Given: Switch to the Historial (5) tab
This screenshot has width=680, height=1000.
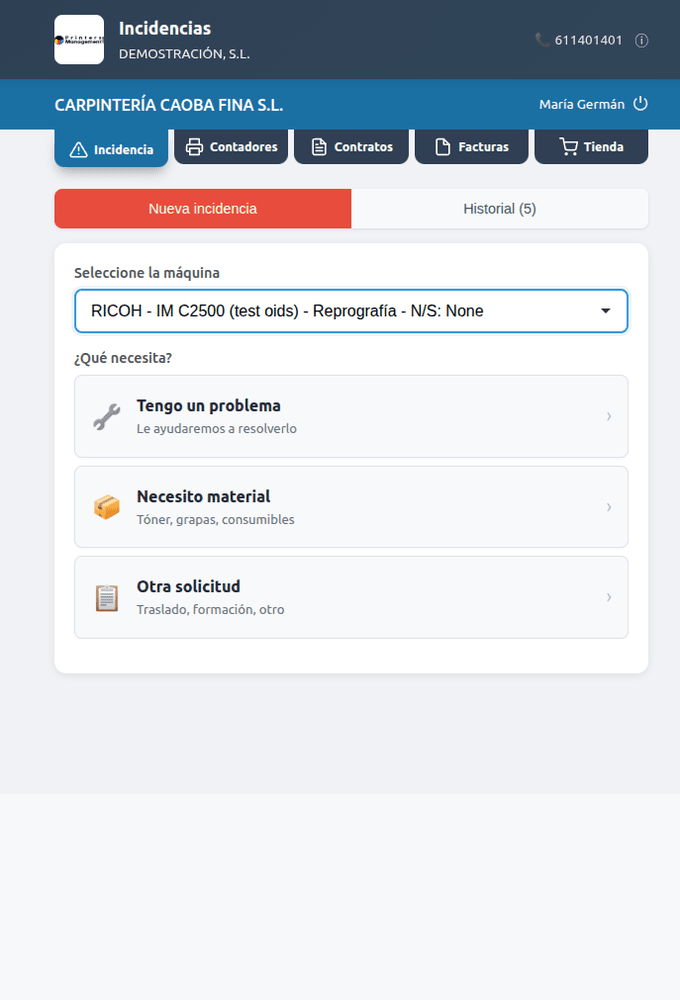Looking at the screenshot, I should [x=499, y=209].
